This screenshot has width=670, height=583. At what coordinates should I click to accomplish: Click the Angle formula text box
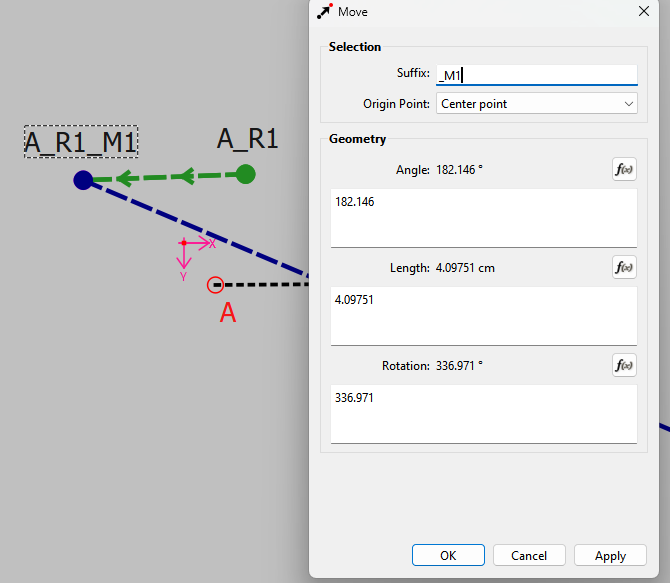484,218
